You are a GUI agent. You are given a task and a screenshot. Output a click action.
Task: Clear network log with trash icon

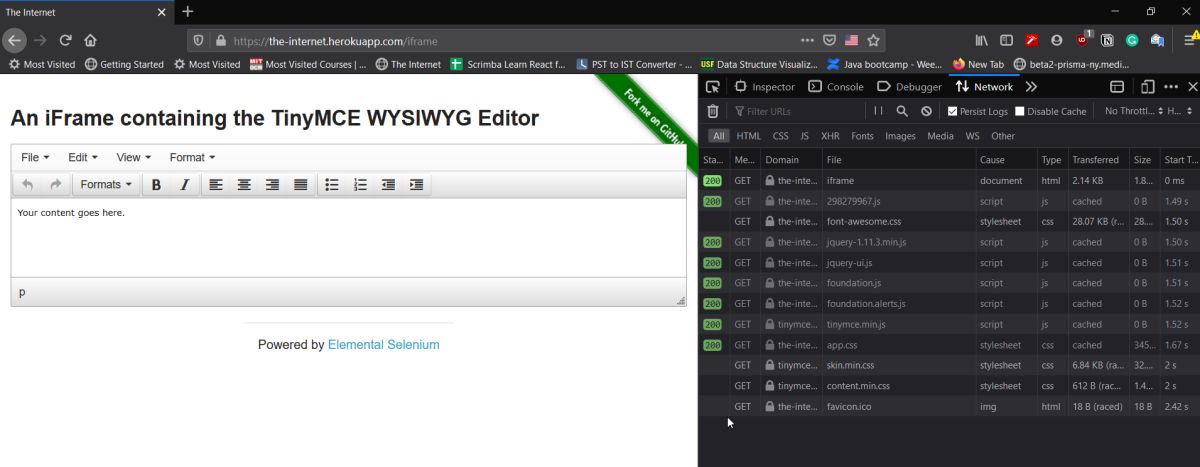713,111
